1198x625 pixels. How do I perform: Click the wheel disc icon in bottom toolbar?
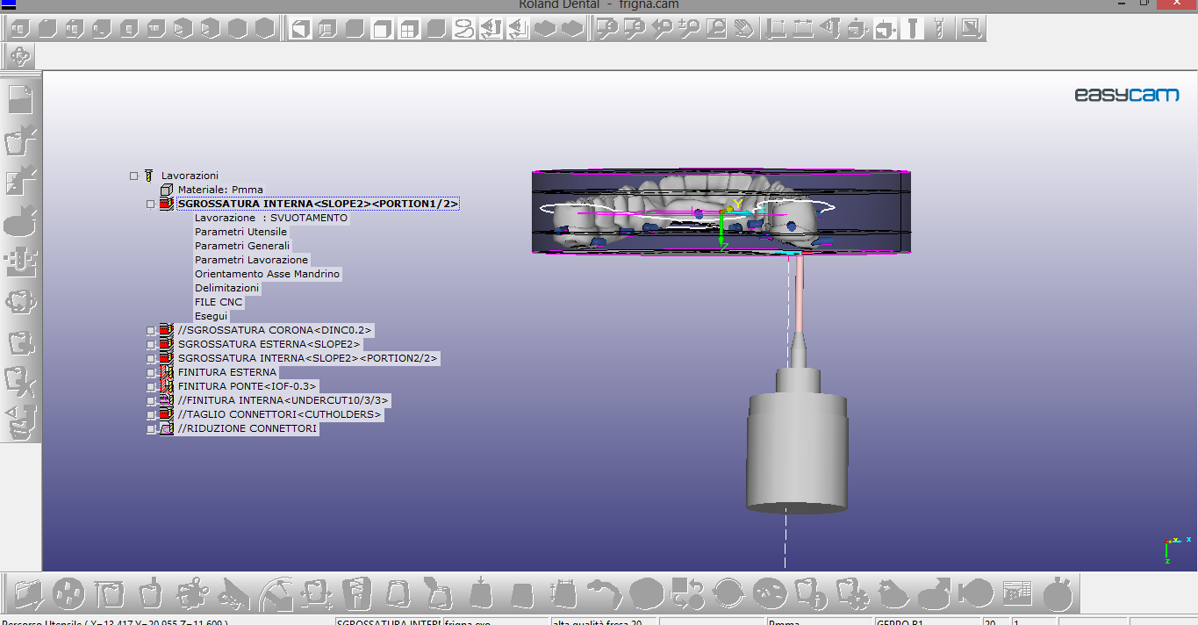point(68,594)
